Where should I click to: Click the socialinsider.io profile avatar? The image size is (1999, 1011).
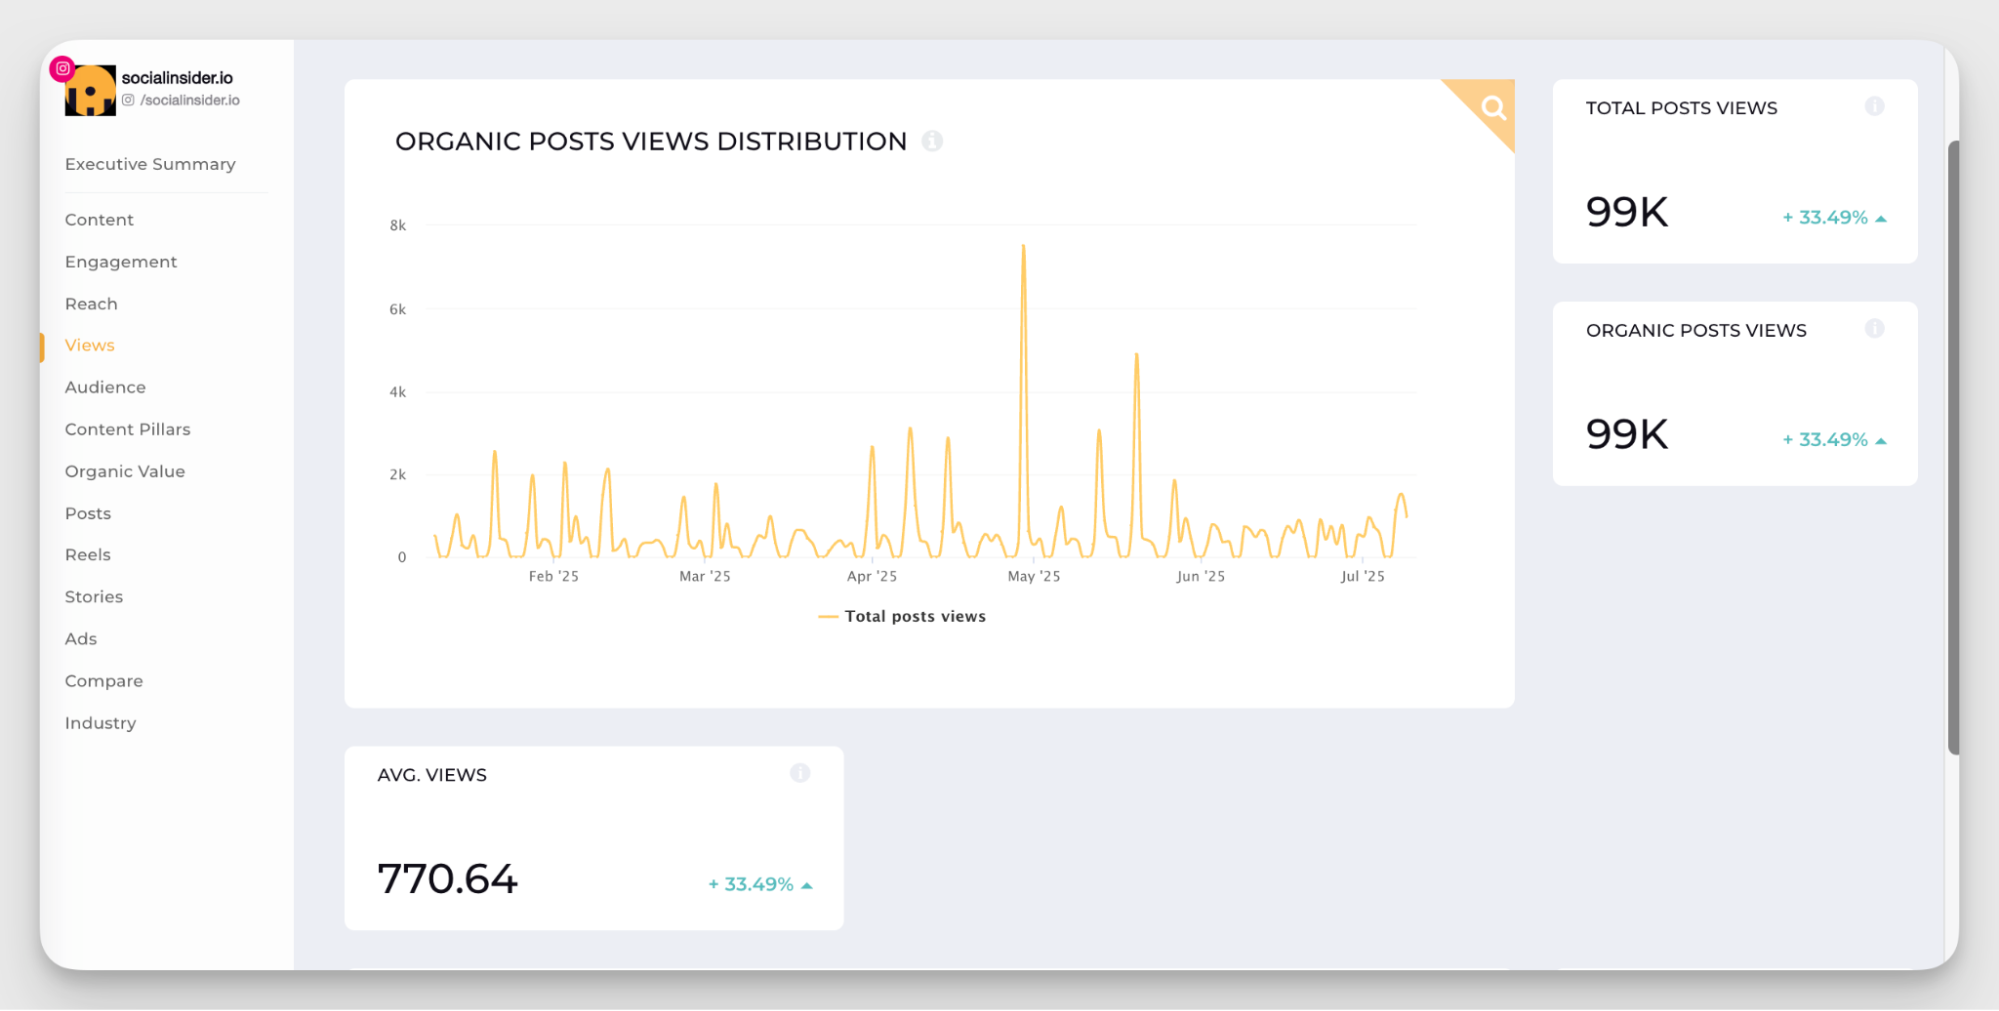(90, 91)
